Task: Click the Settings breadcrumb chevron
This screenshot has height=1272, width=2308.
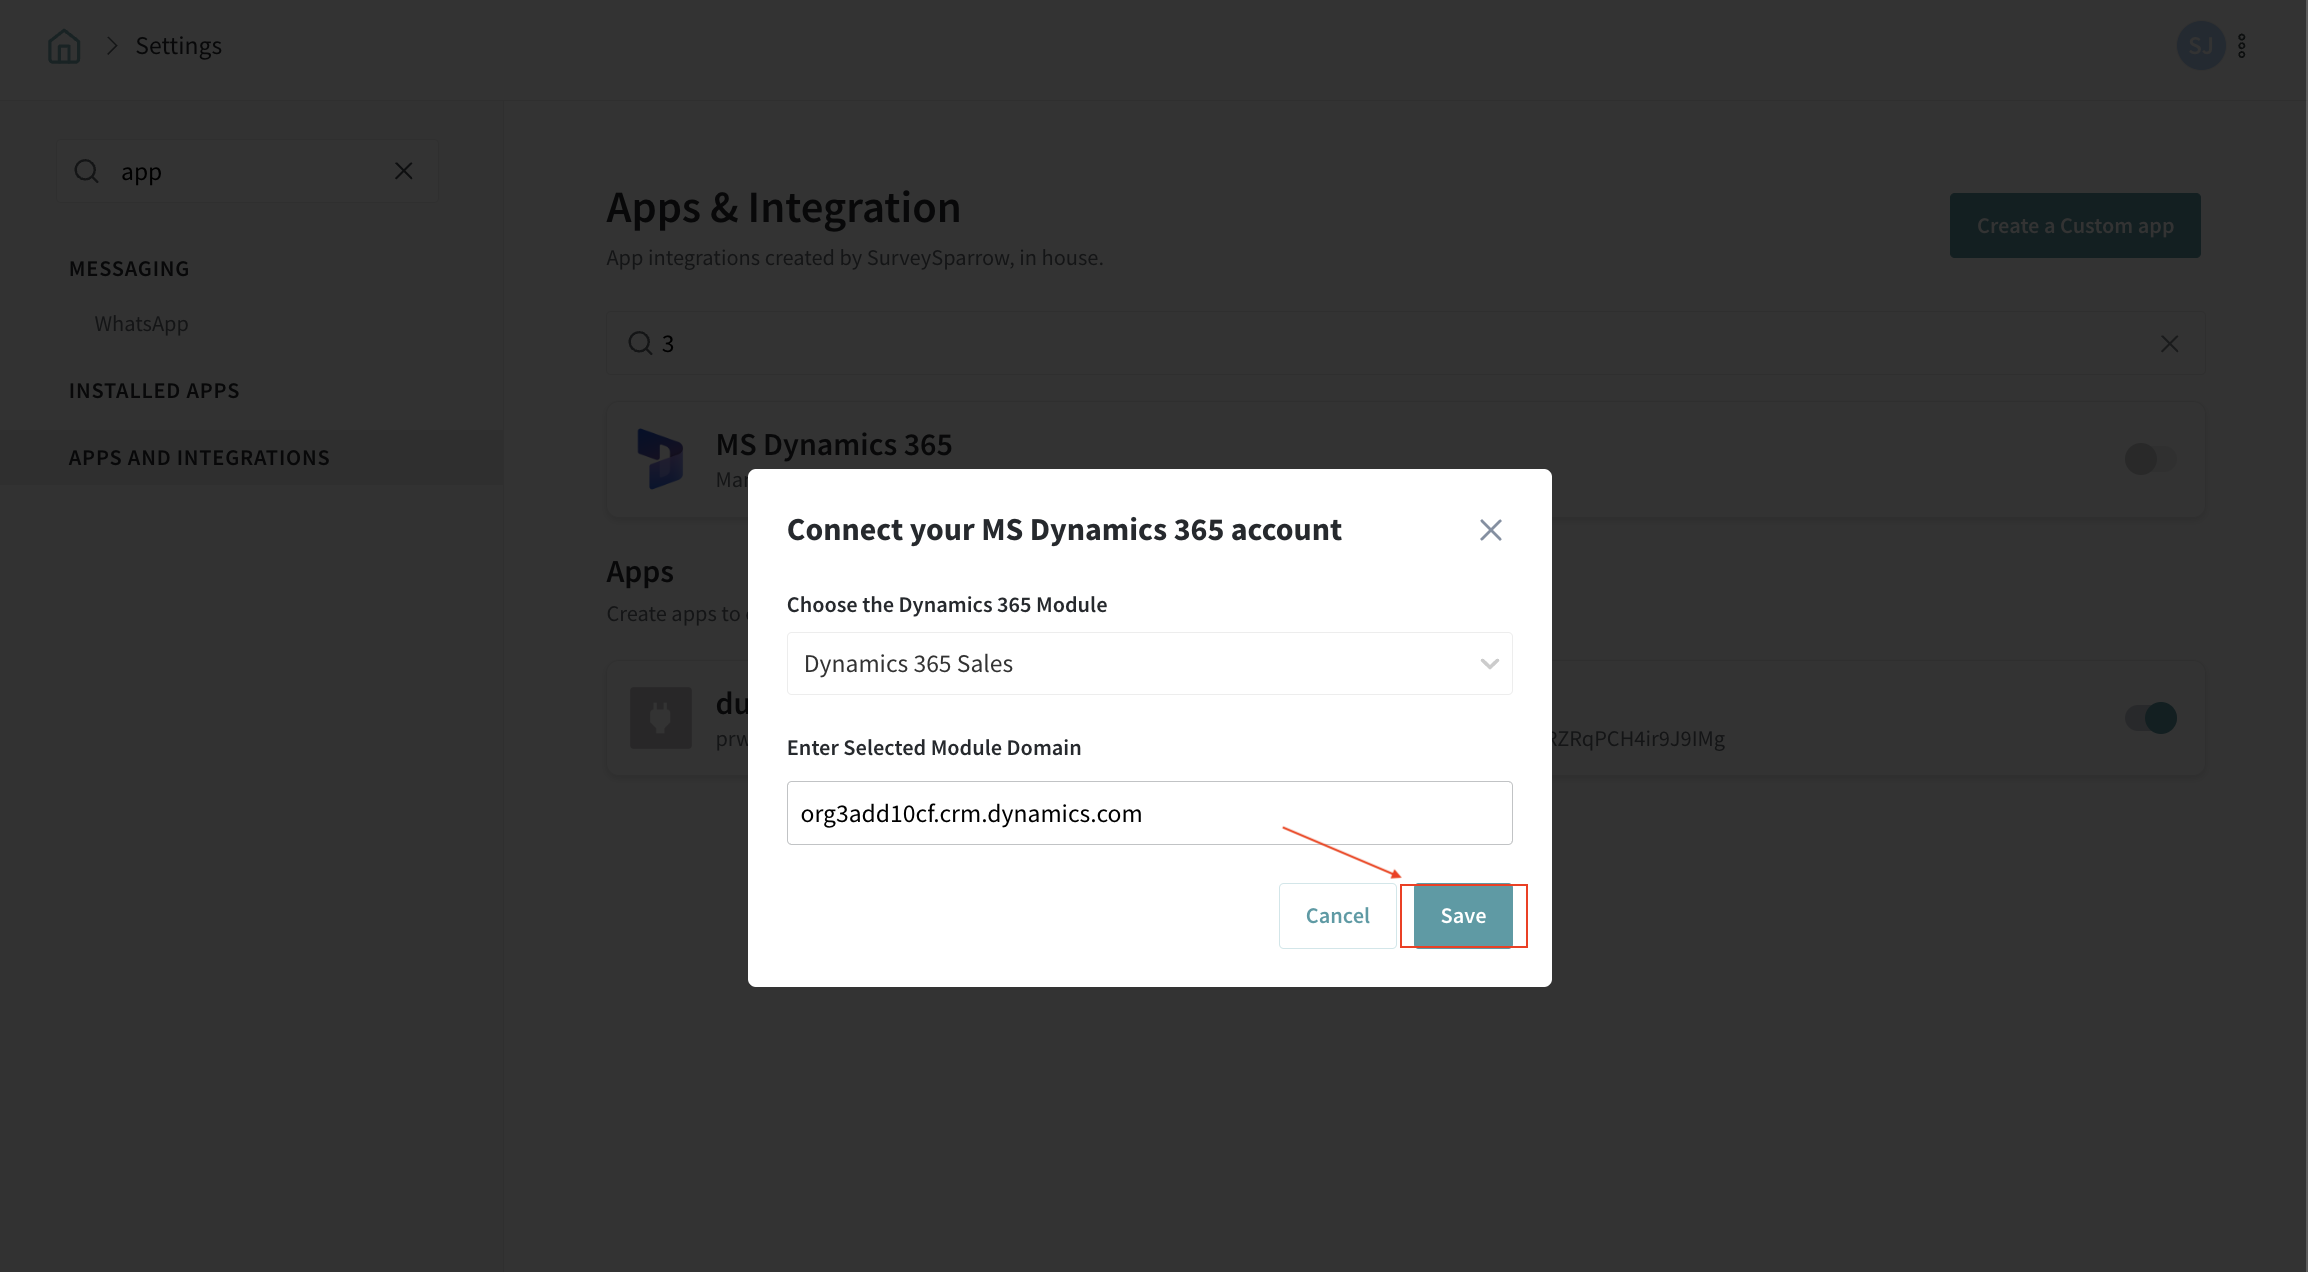Action: pos(112,46)
